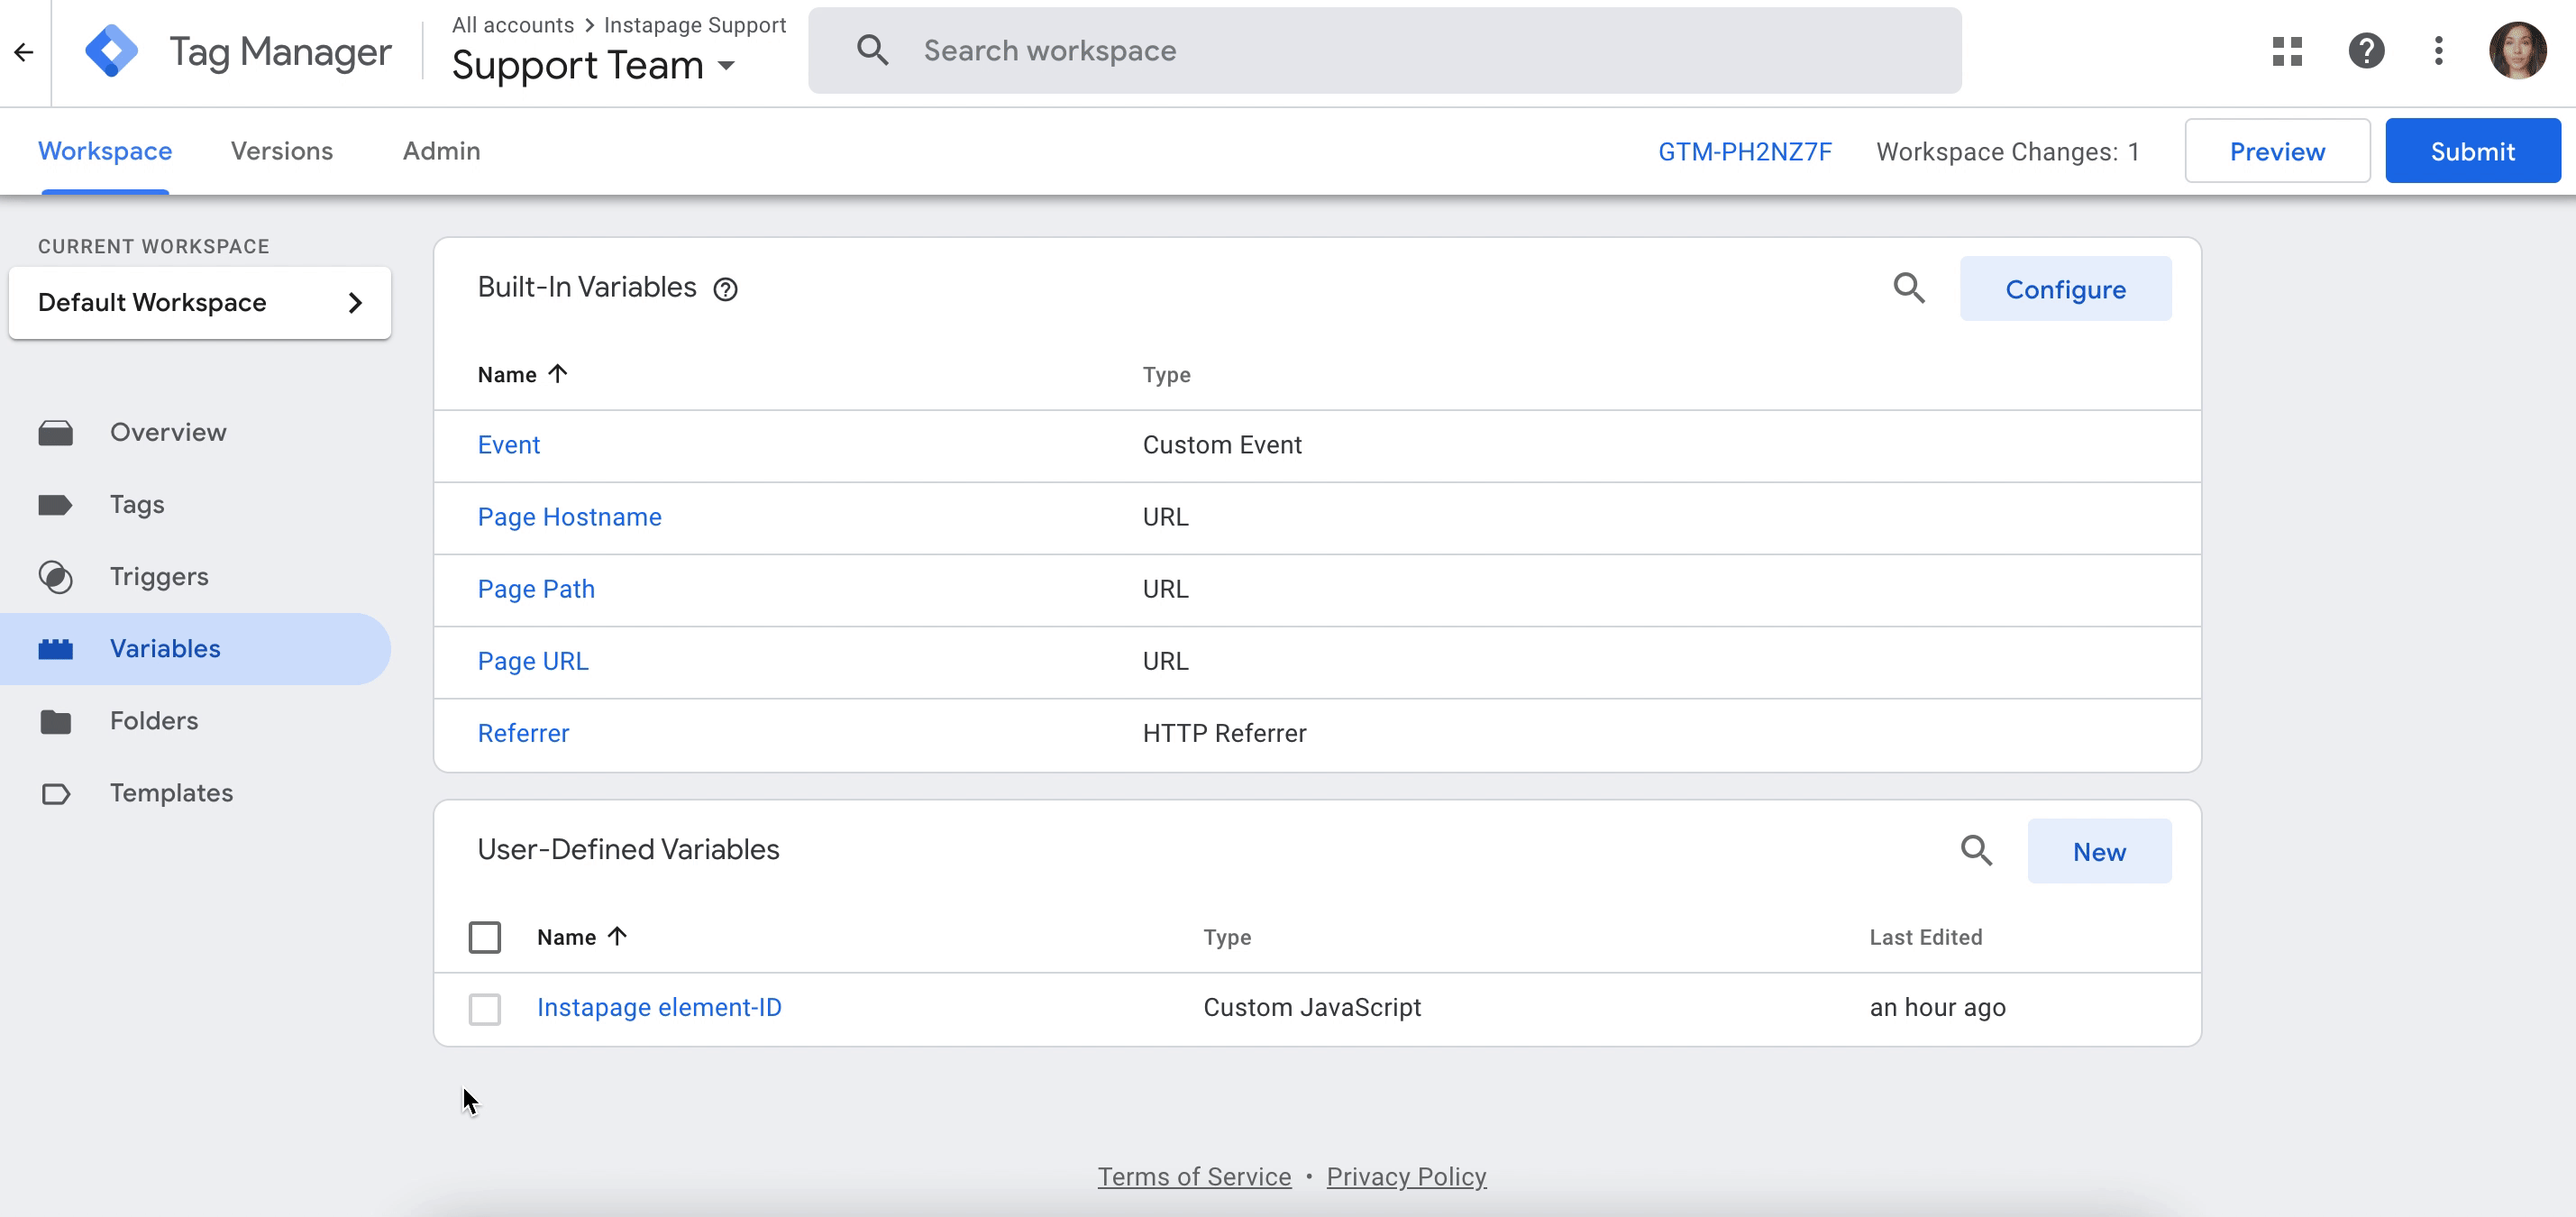Click Configure for Built-In Variables
This screenshot has height=1217, width=2576.
[x=2064, y=289]
